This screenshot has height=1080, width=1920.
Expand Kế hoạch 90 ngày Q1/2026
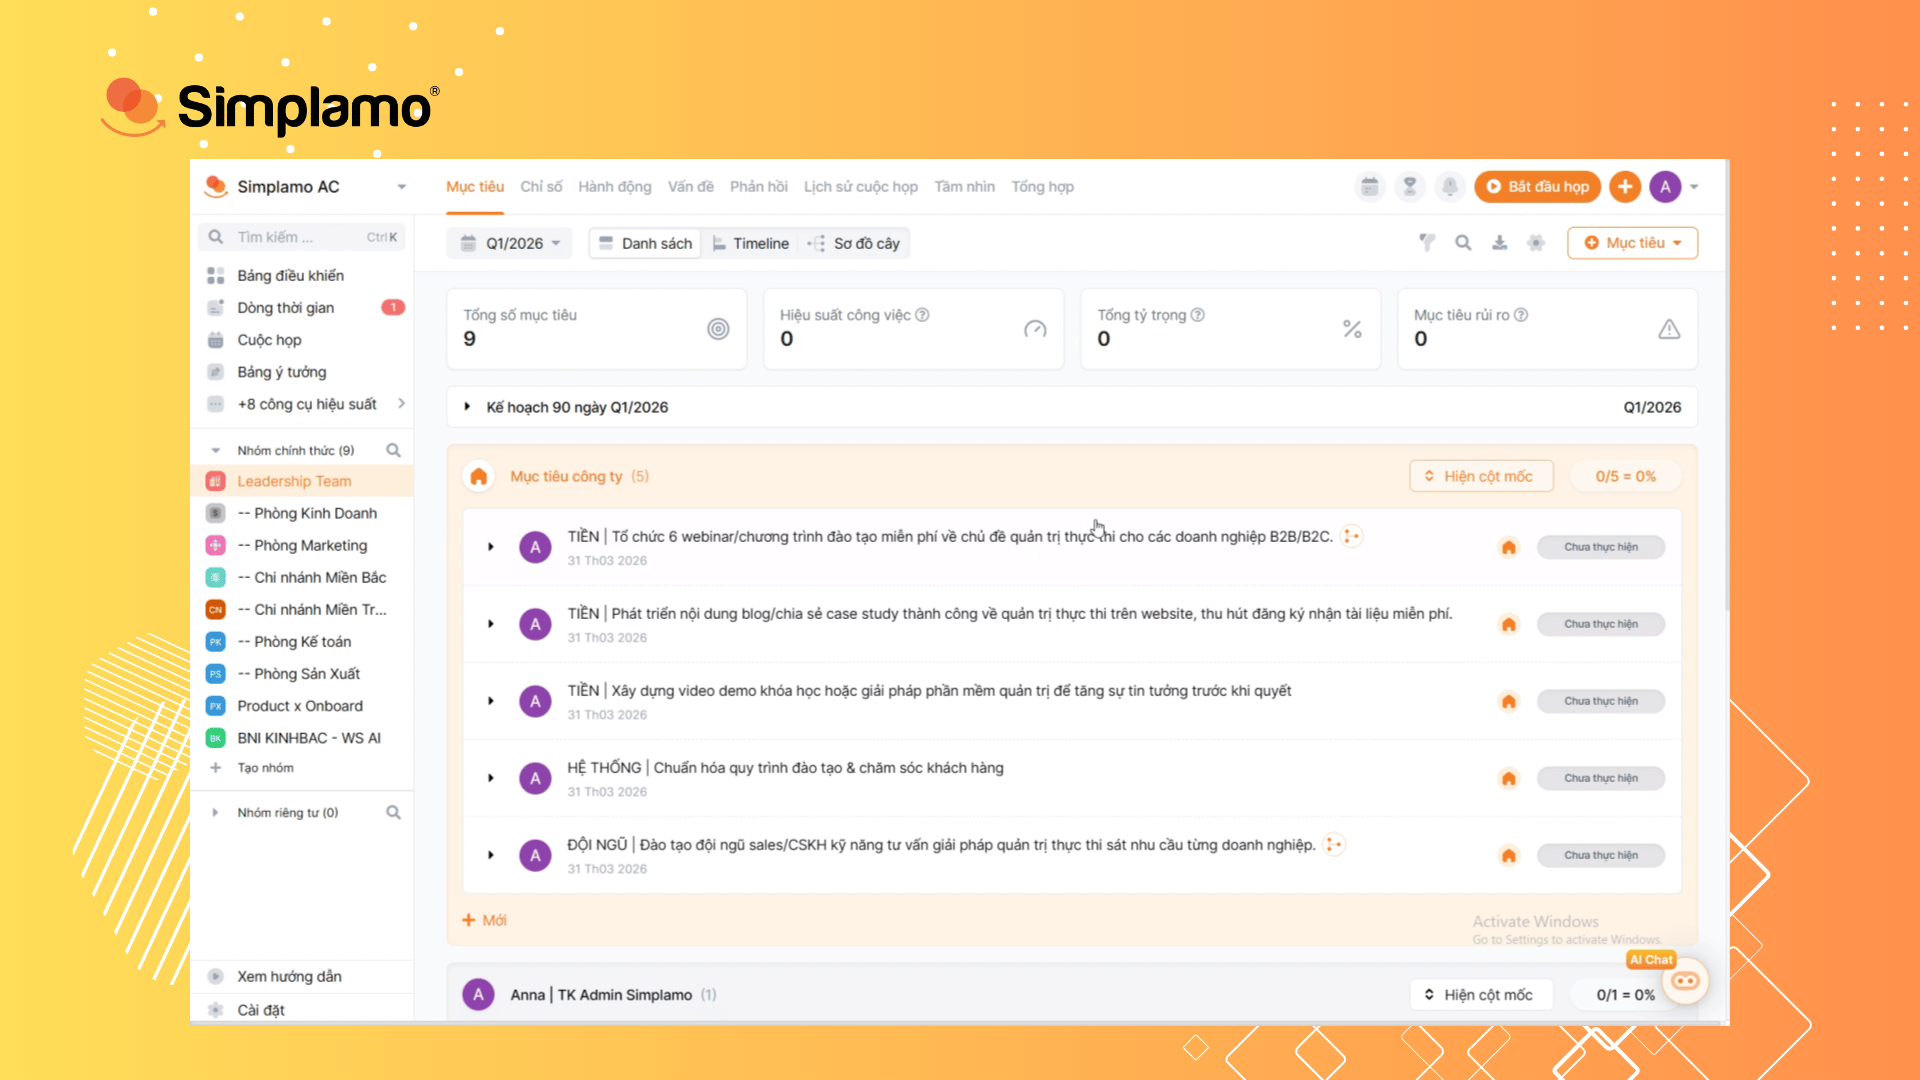pyautogui.click(x=467, y=407)
